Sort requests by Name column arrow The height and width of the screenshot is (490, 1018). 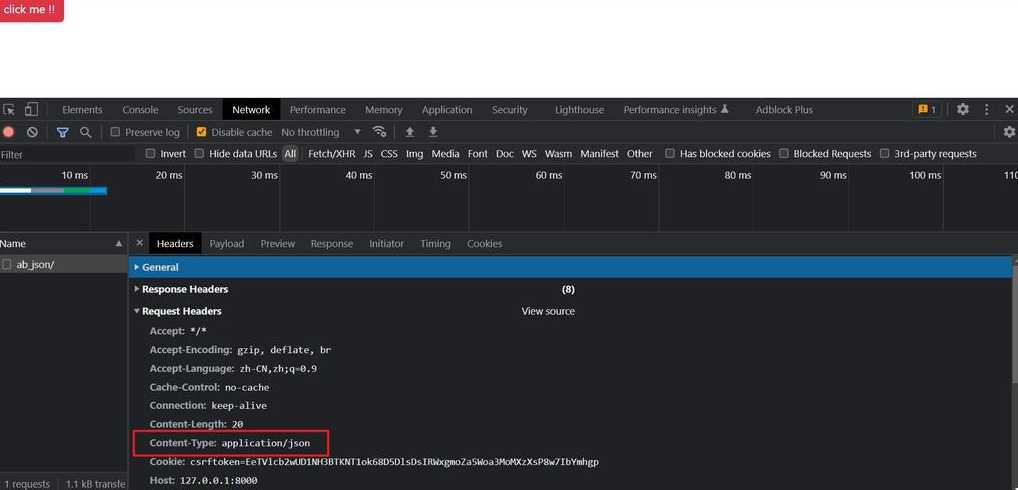pyautogui.click(x=119, y=243)
